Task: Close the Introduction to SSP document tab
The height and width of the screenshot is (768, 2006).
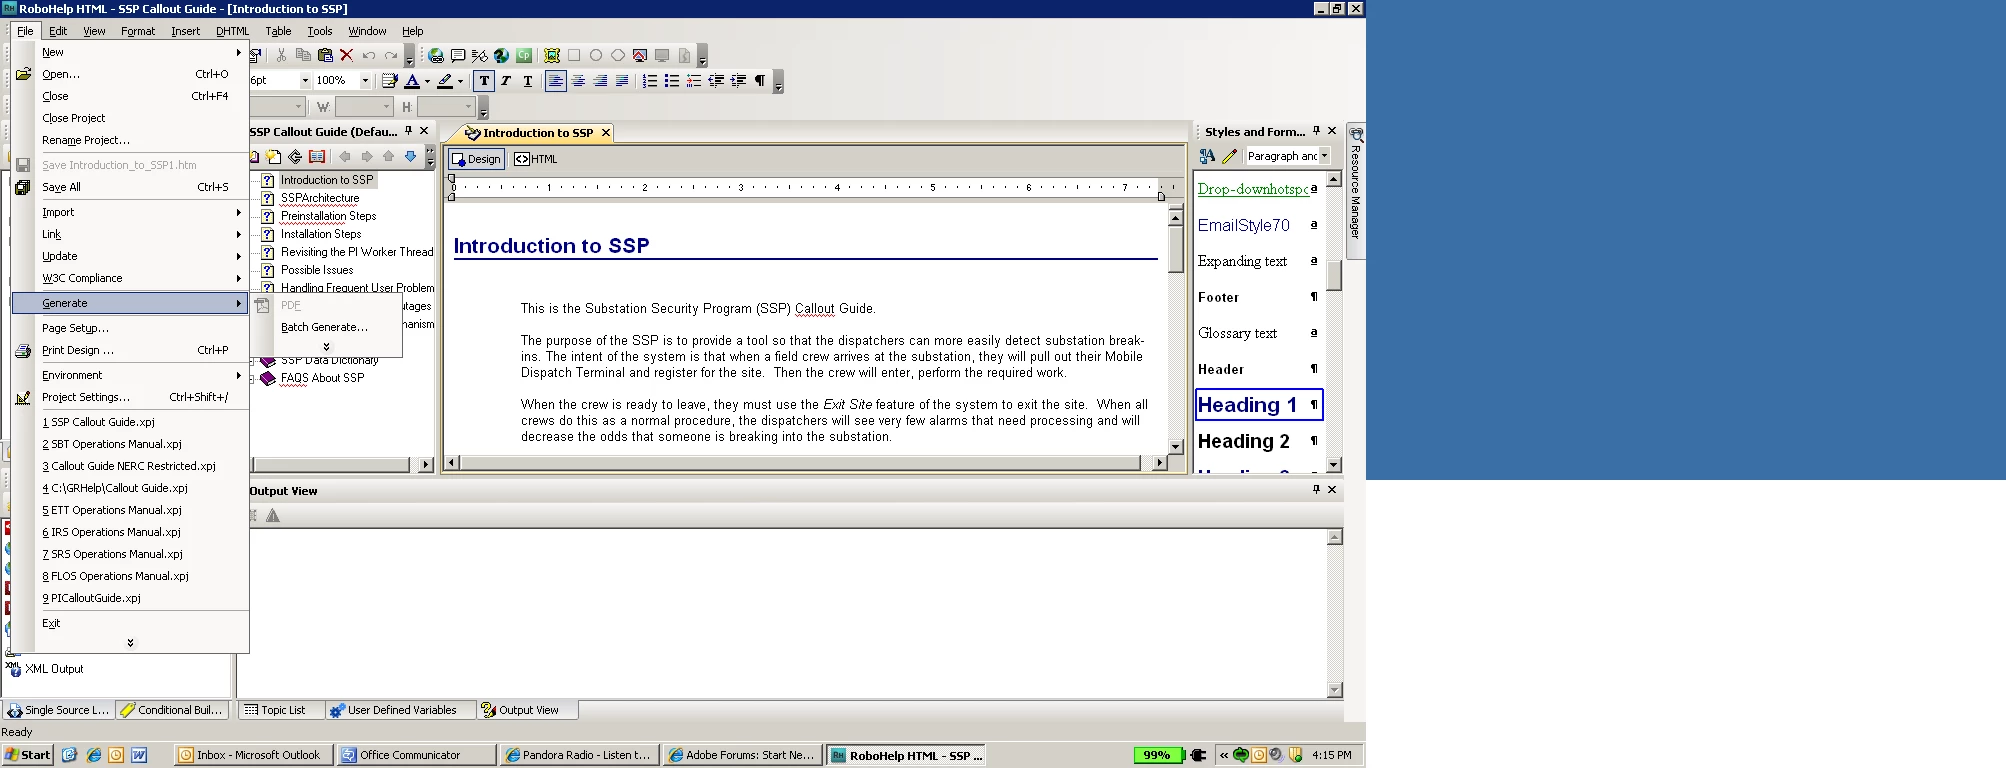Action: pos(605,133)
